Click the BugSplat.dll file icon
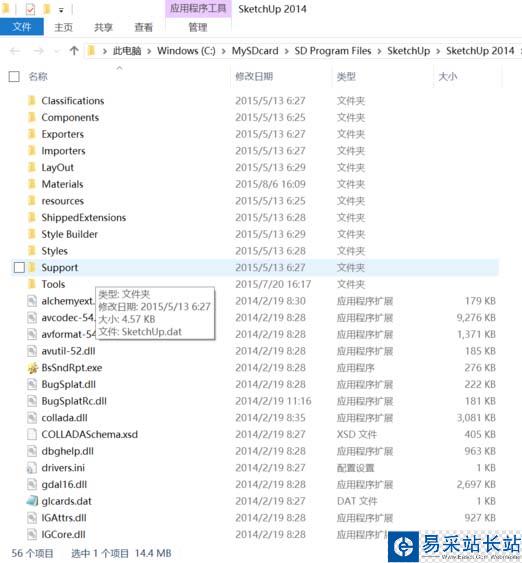 [x=32, y=385]
